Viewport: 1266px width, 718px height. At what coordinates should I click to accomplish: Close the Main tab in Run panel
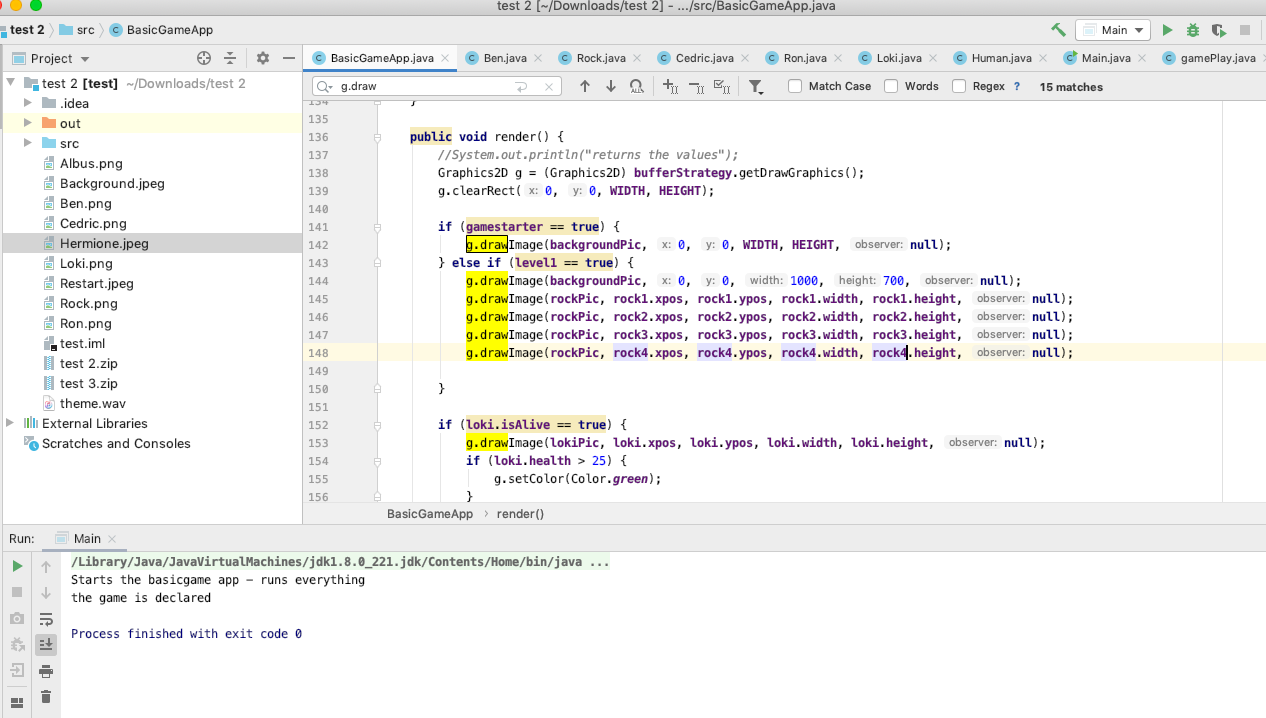tap(112, 539)
